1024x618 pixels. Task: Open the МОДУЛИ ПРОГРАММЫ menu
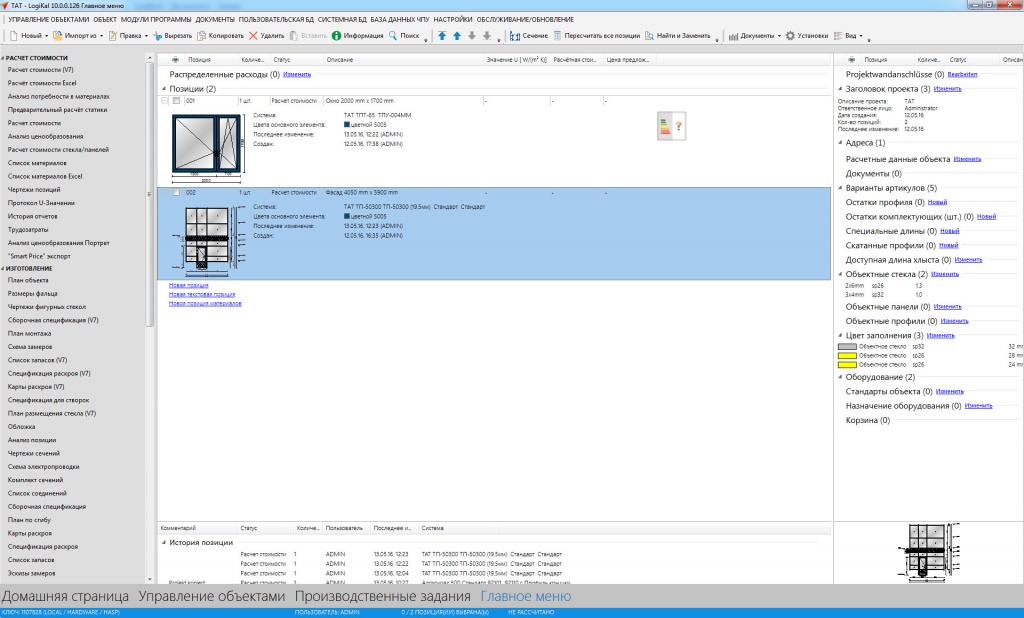156,20
